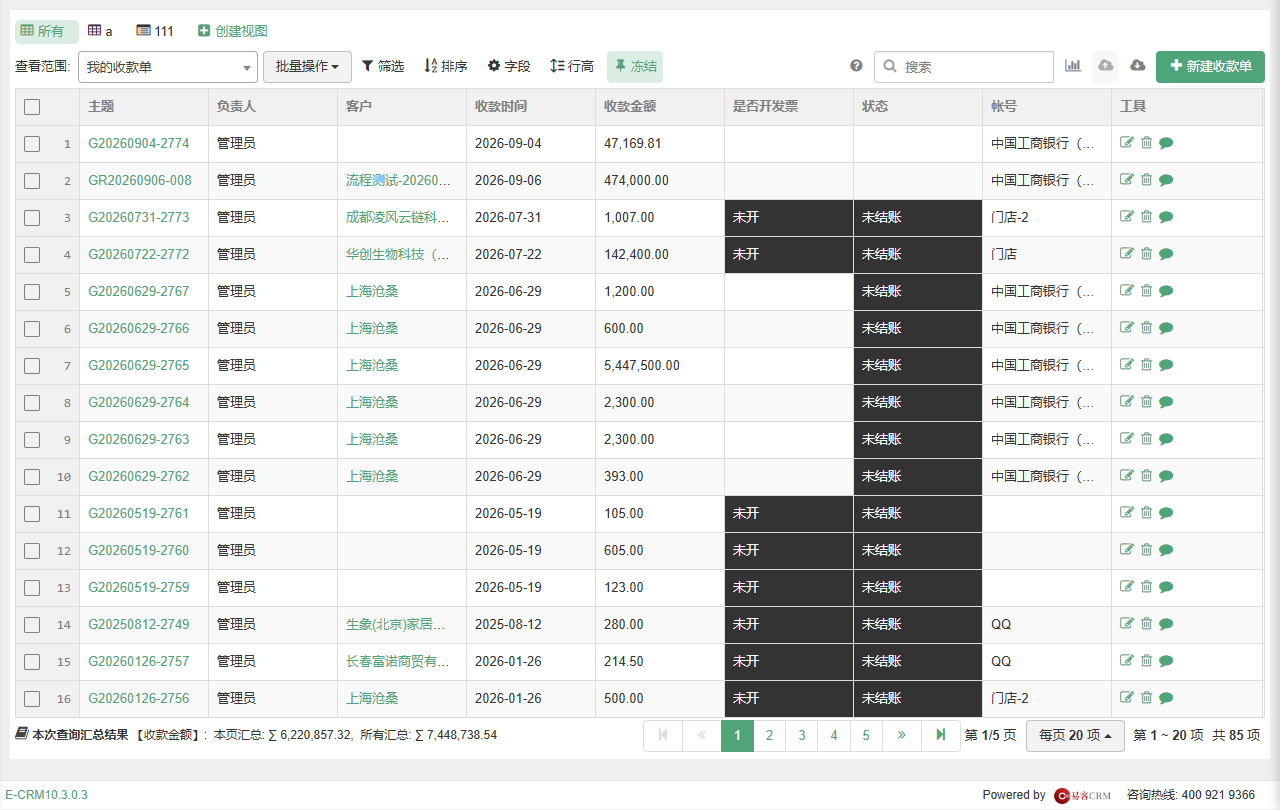Screen dimensions: 1280x810
Task: Open the 筛选 filter tool
Action: [x=383, y=66]
